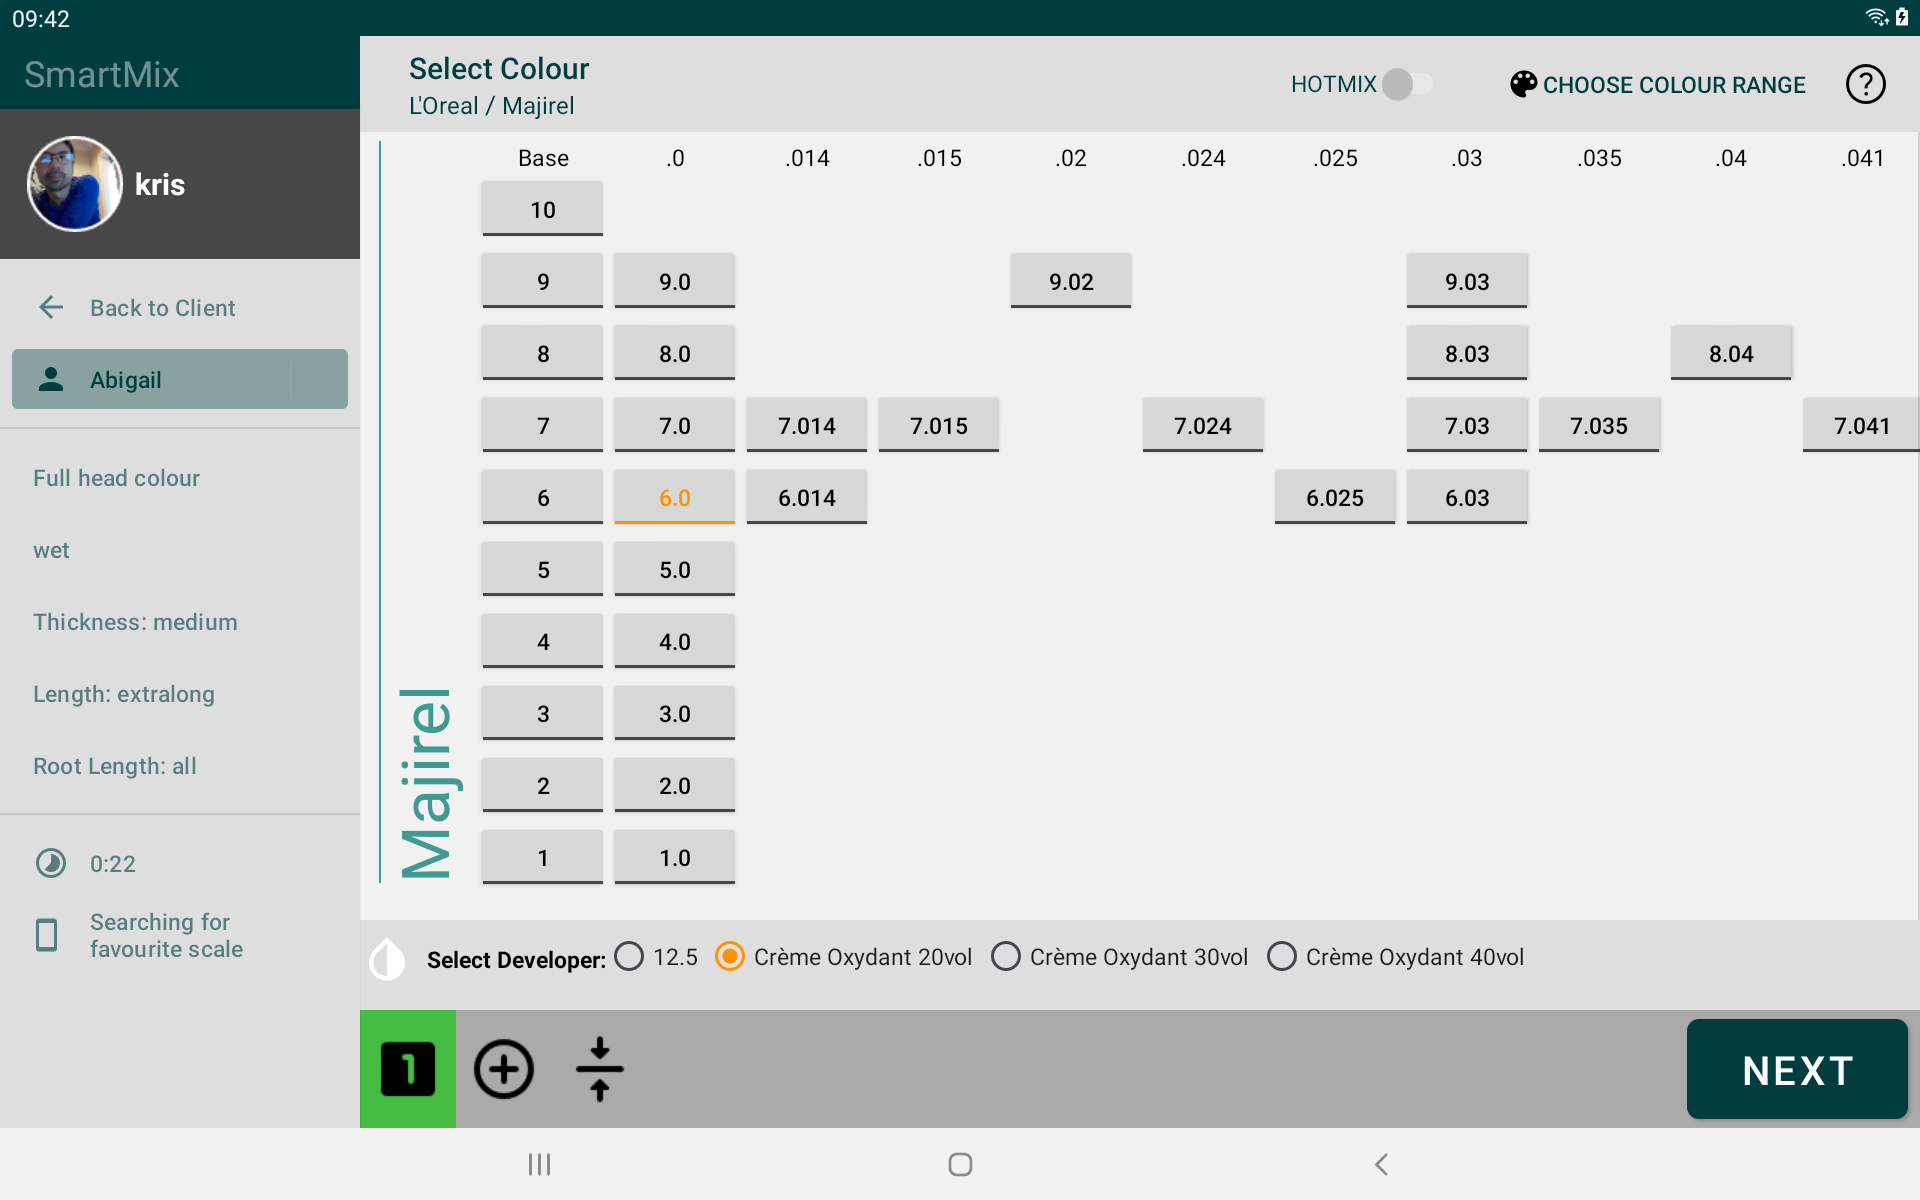
Task: Select base shade 8
Action: (543, 353)
